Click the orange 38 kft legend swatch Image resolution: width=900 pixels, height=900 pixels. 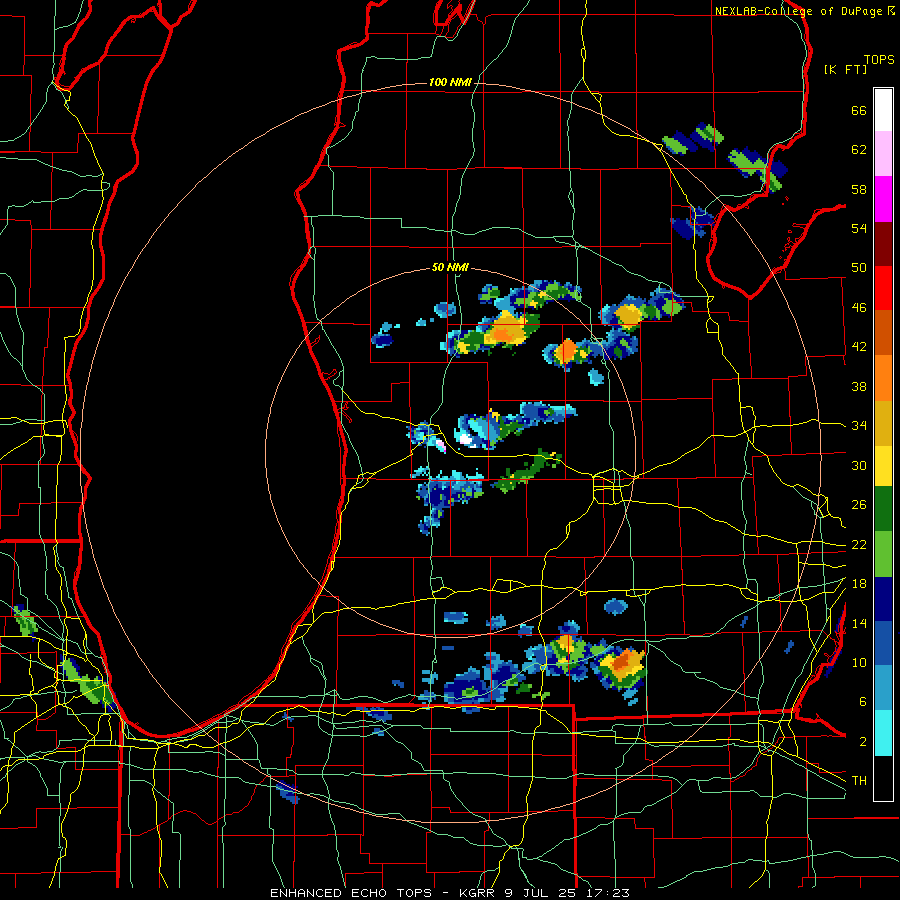(883, 378)
